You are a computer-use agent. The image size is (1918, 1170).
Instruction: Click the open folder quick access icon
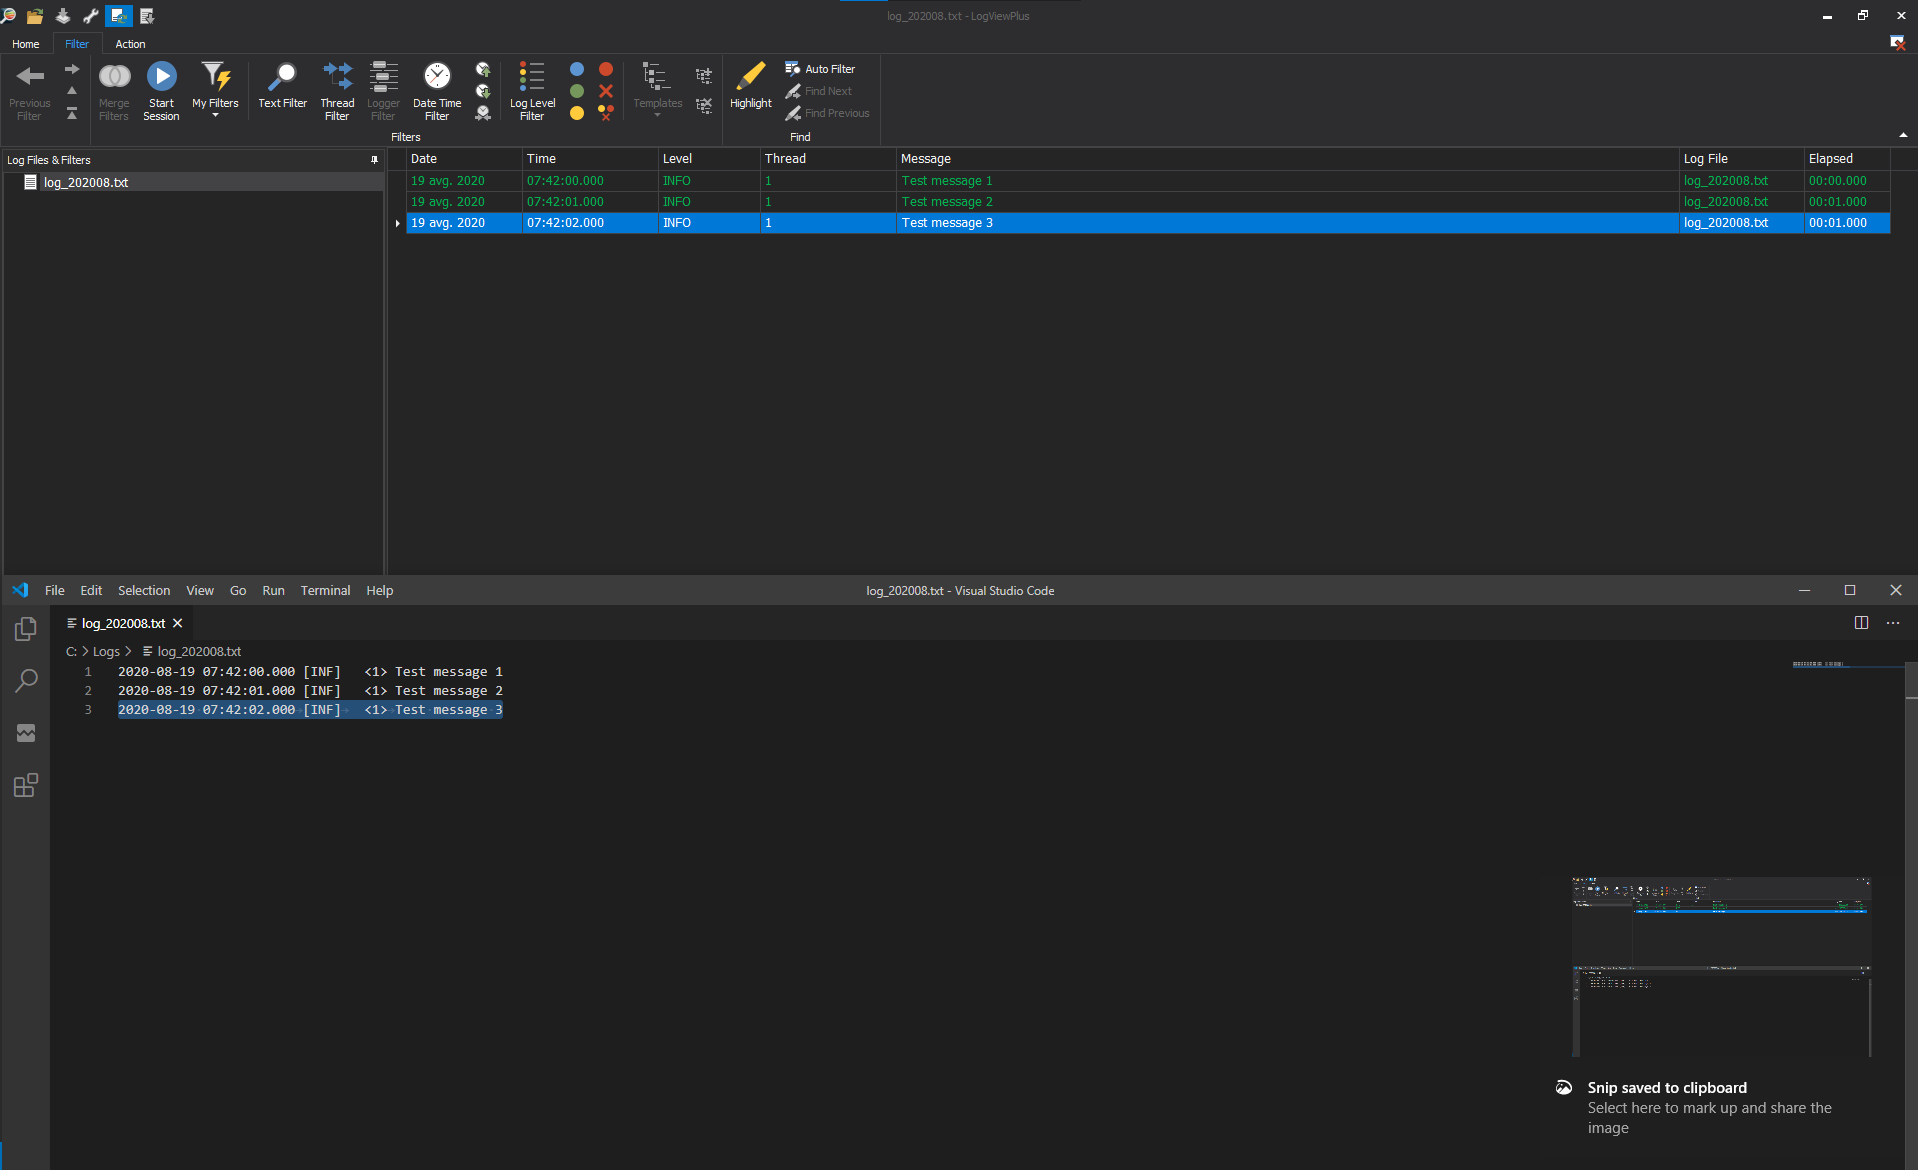35,16
